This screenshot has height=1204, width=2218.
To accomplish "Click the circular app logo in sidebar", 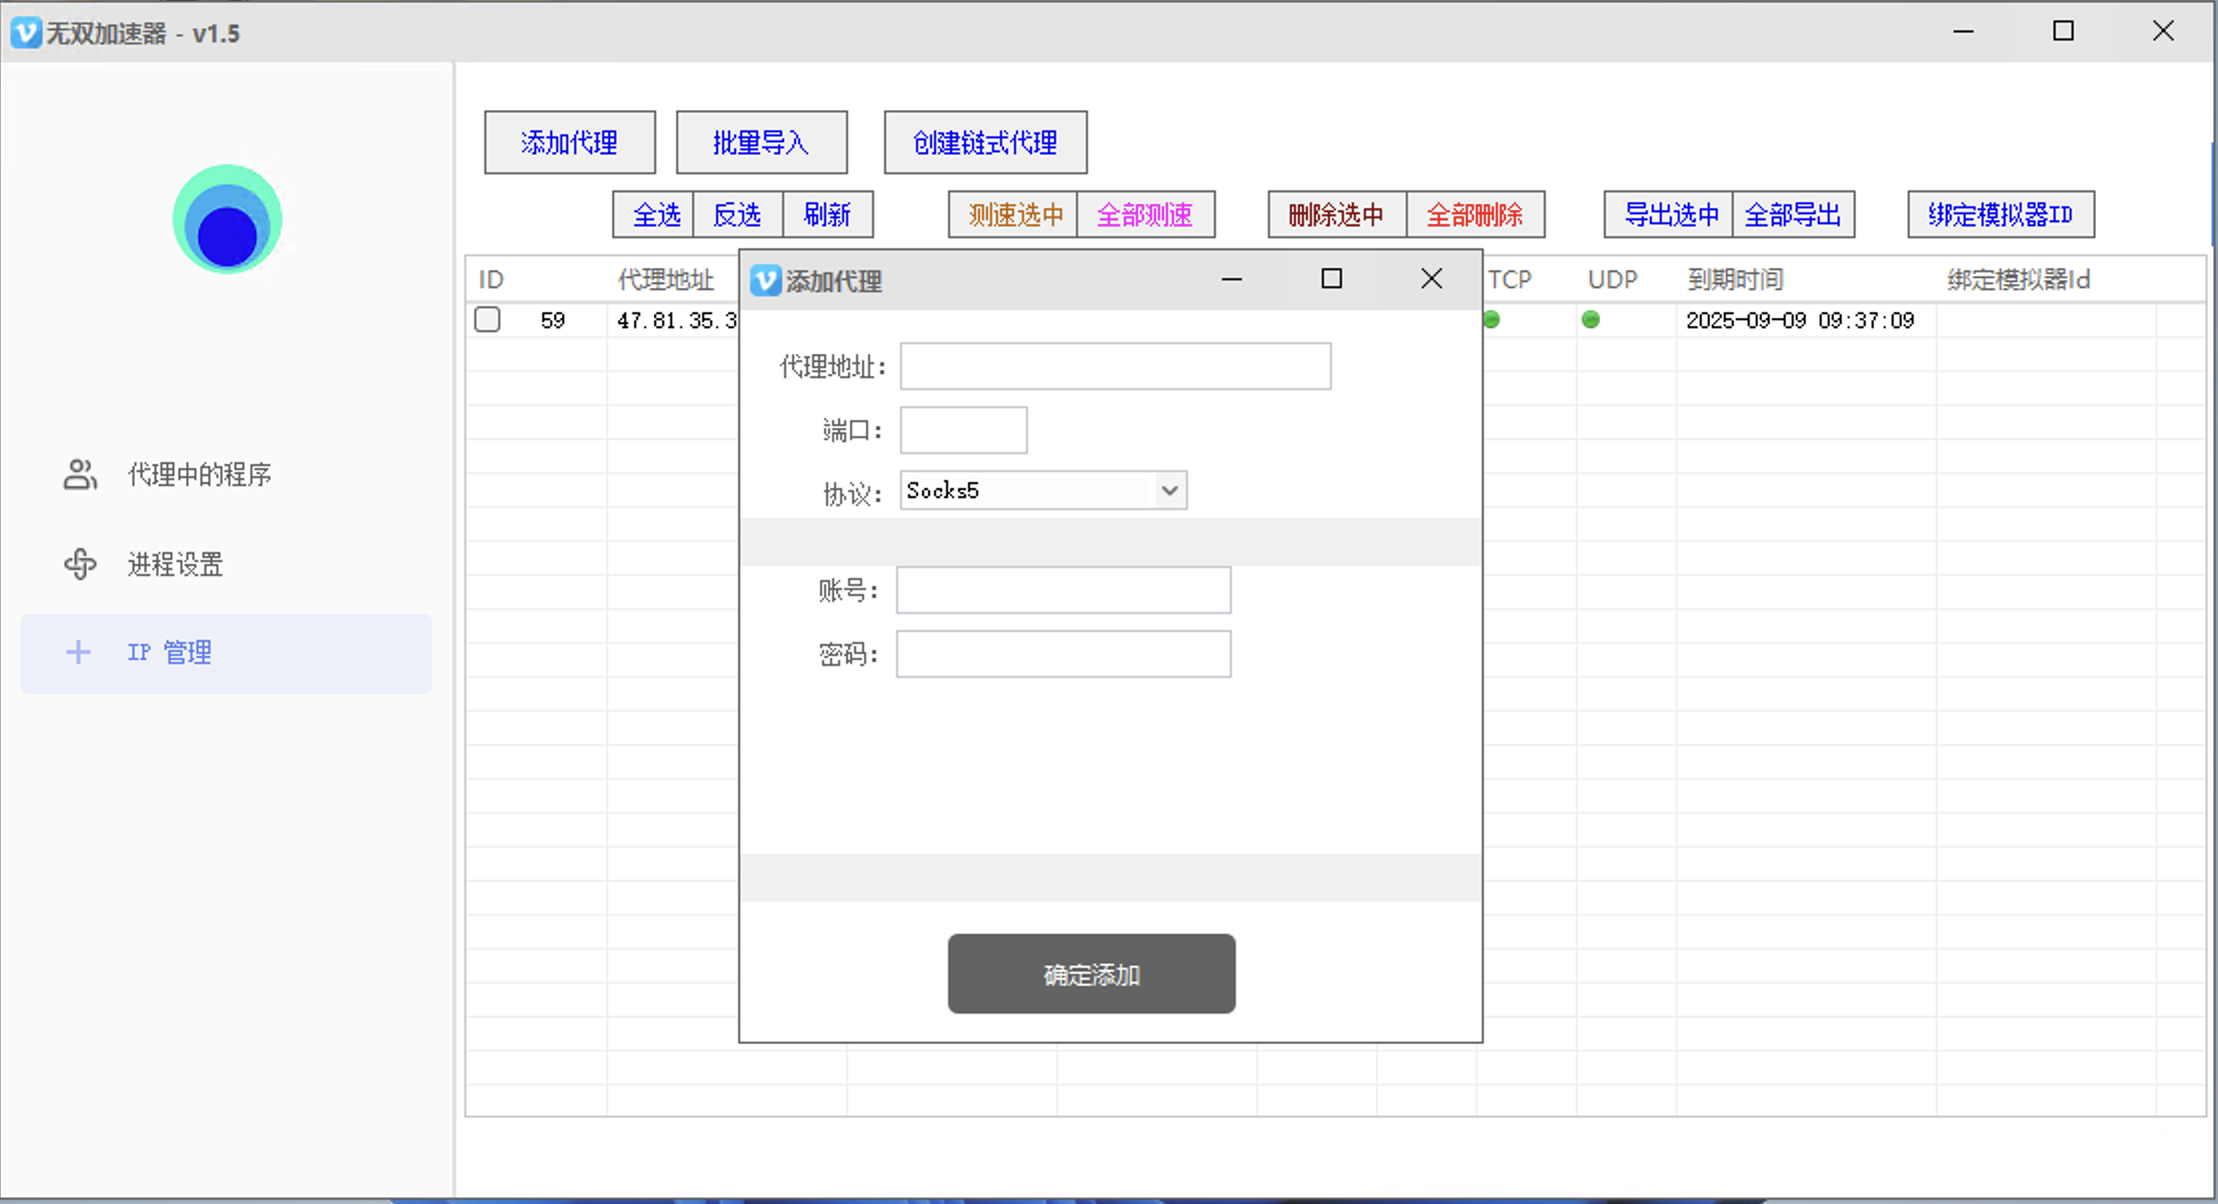I will [226, 220].
